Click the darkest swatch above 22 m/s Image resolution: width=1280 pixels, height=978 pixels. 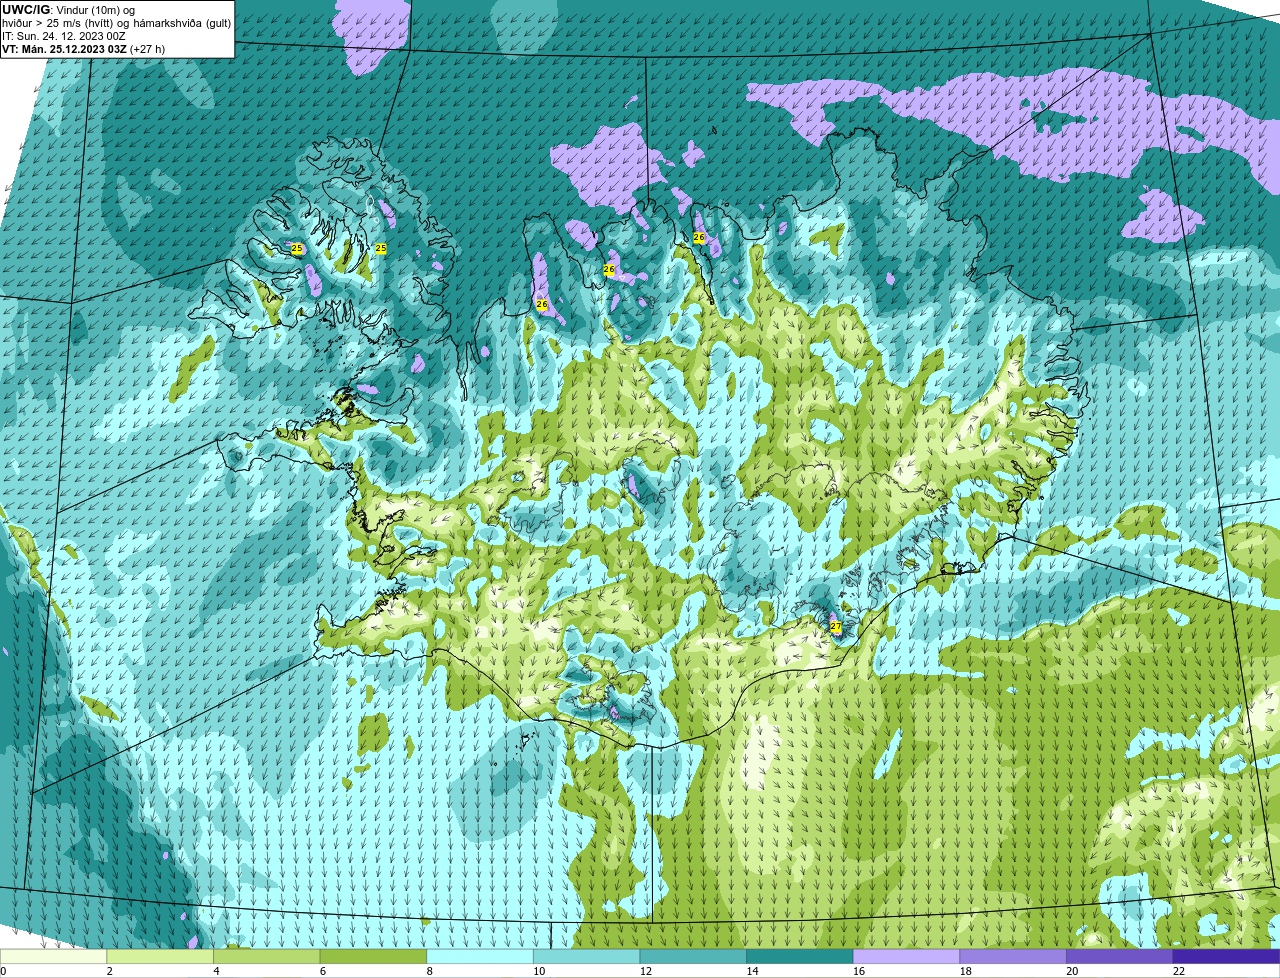(1226, 957)
